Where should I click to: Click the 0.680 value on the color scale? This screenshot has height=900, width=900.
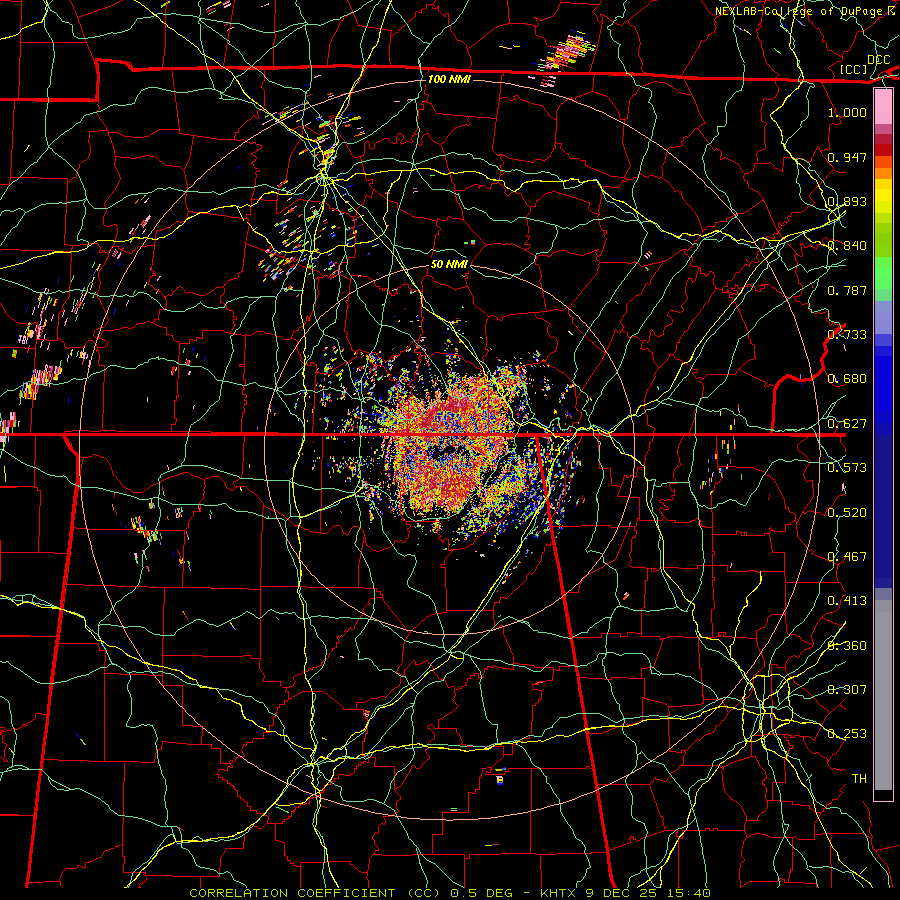click(847, 379)
